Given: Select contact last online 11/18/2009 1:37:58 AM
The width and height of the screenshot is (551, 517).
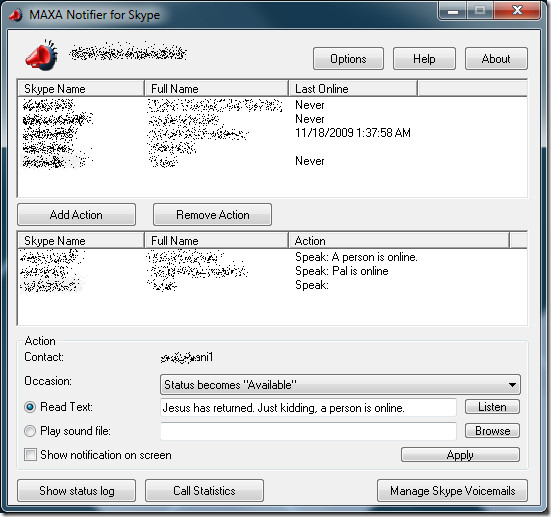Looking at the screenshot, I should [x=272, y=133].
